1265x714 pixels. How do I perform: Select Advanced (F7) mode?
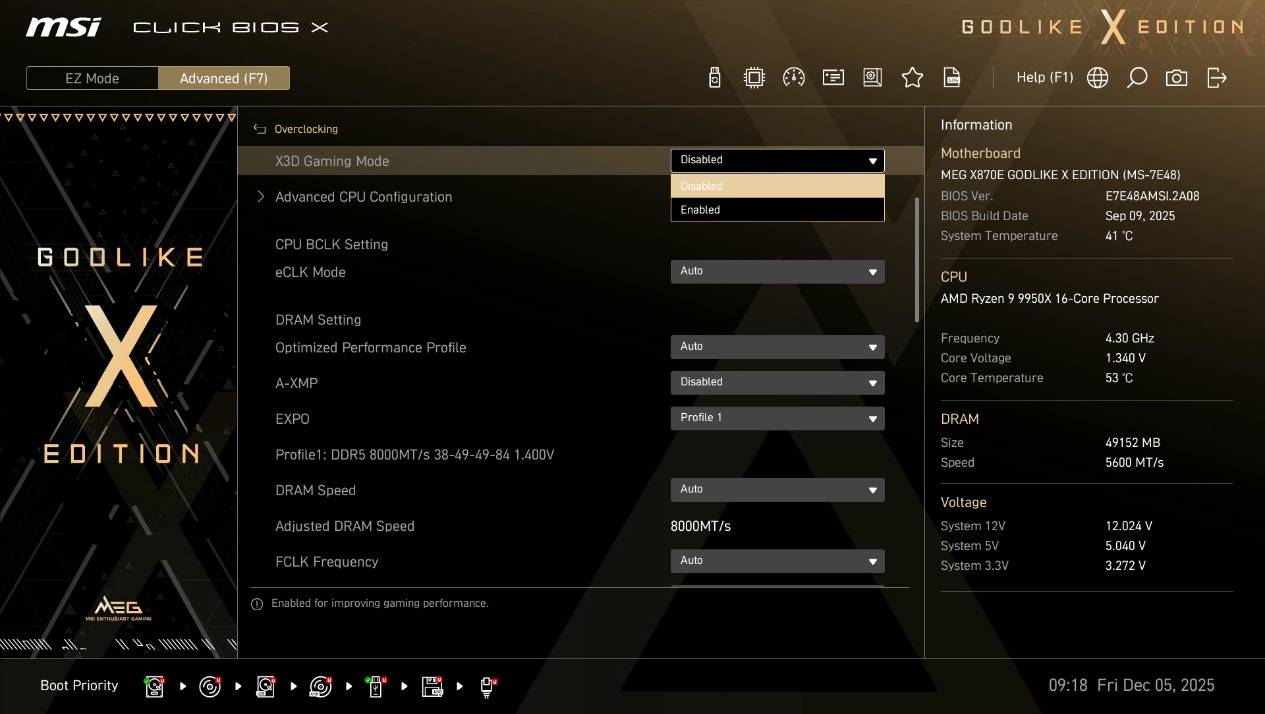pos(224,78)
